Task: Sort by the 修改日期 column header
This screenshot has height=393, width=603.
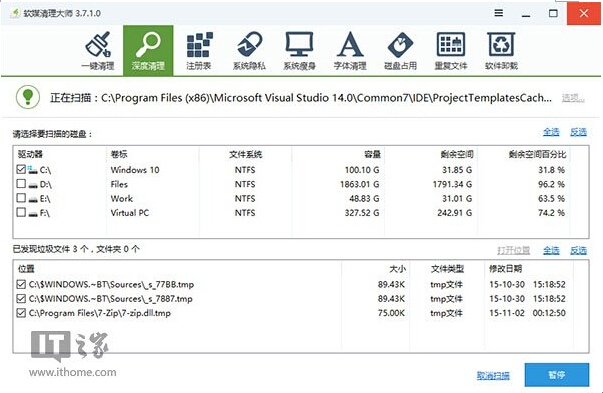Action: point(505,268)
